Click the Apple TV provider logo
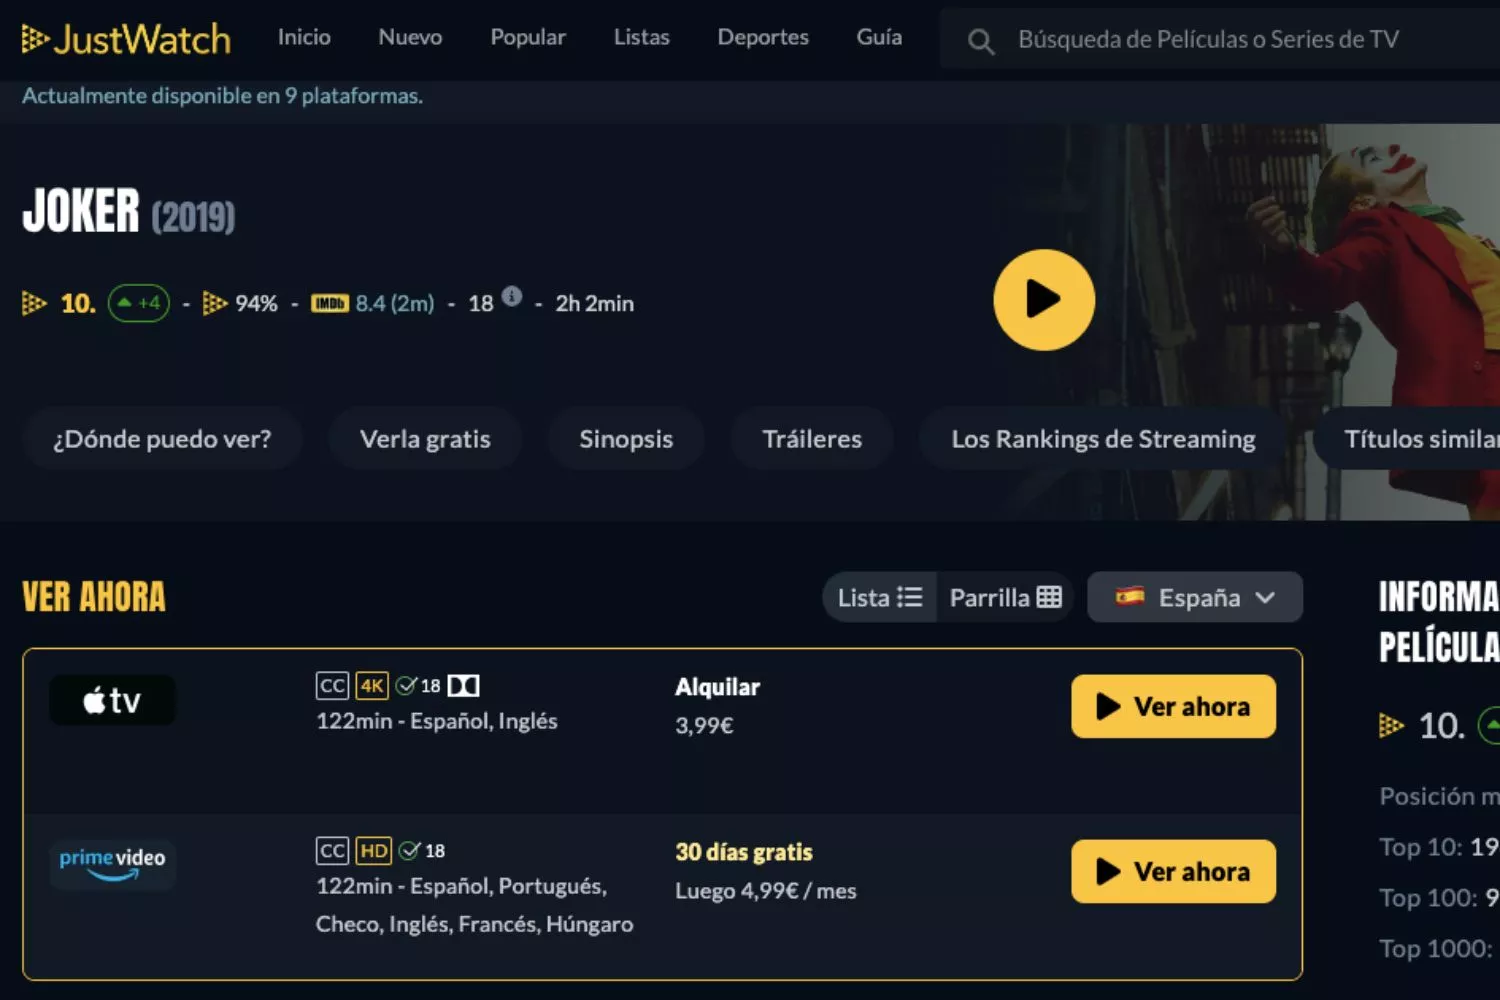This screenshot has width=1500, height=1000. 112,700
